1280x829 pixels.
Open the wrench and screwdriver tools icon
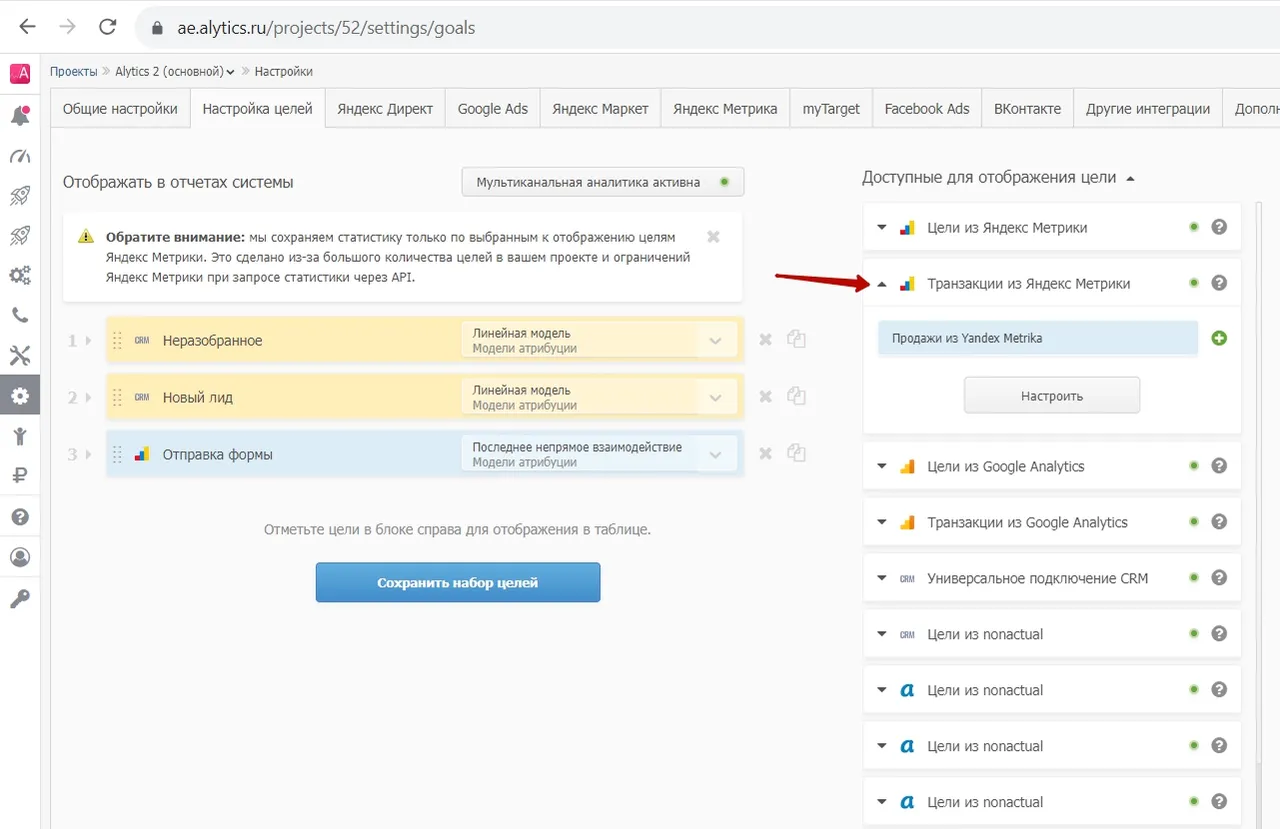tap(20, 355)
